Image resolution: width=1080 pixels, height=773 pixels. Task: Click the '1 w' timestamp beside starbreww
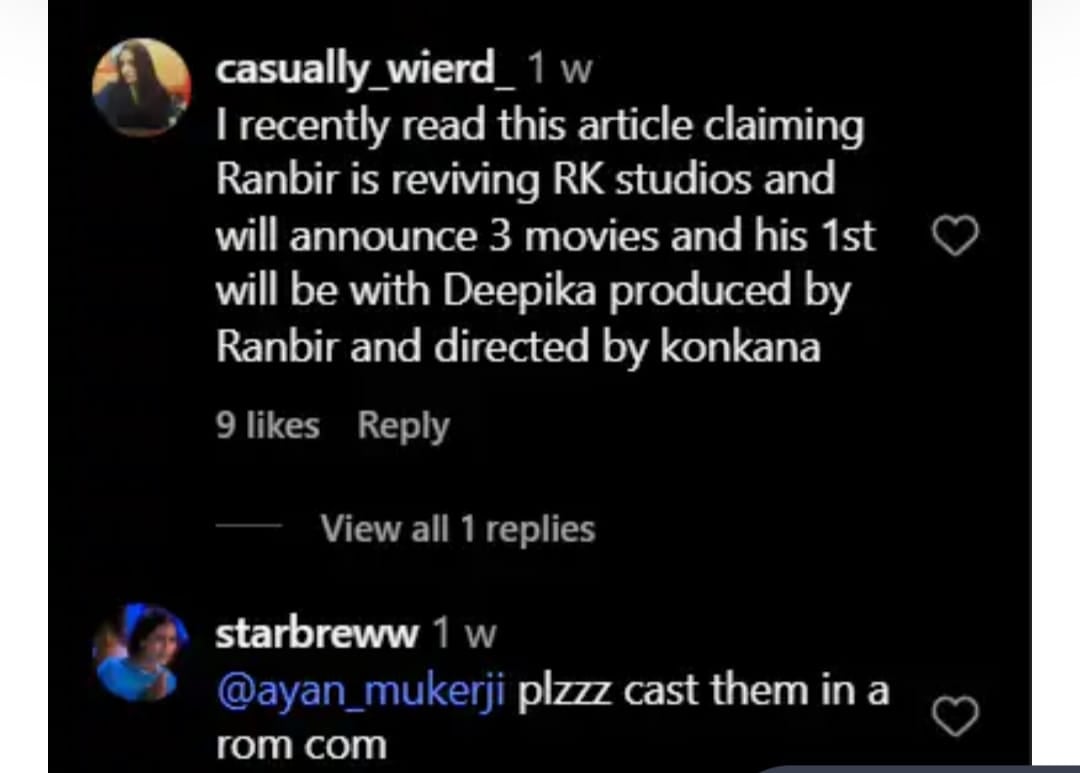coord(464,633)
